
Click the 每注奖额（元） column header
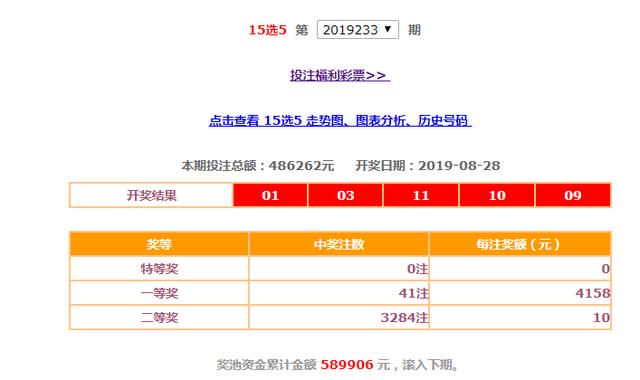(x=520, y=244)
